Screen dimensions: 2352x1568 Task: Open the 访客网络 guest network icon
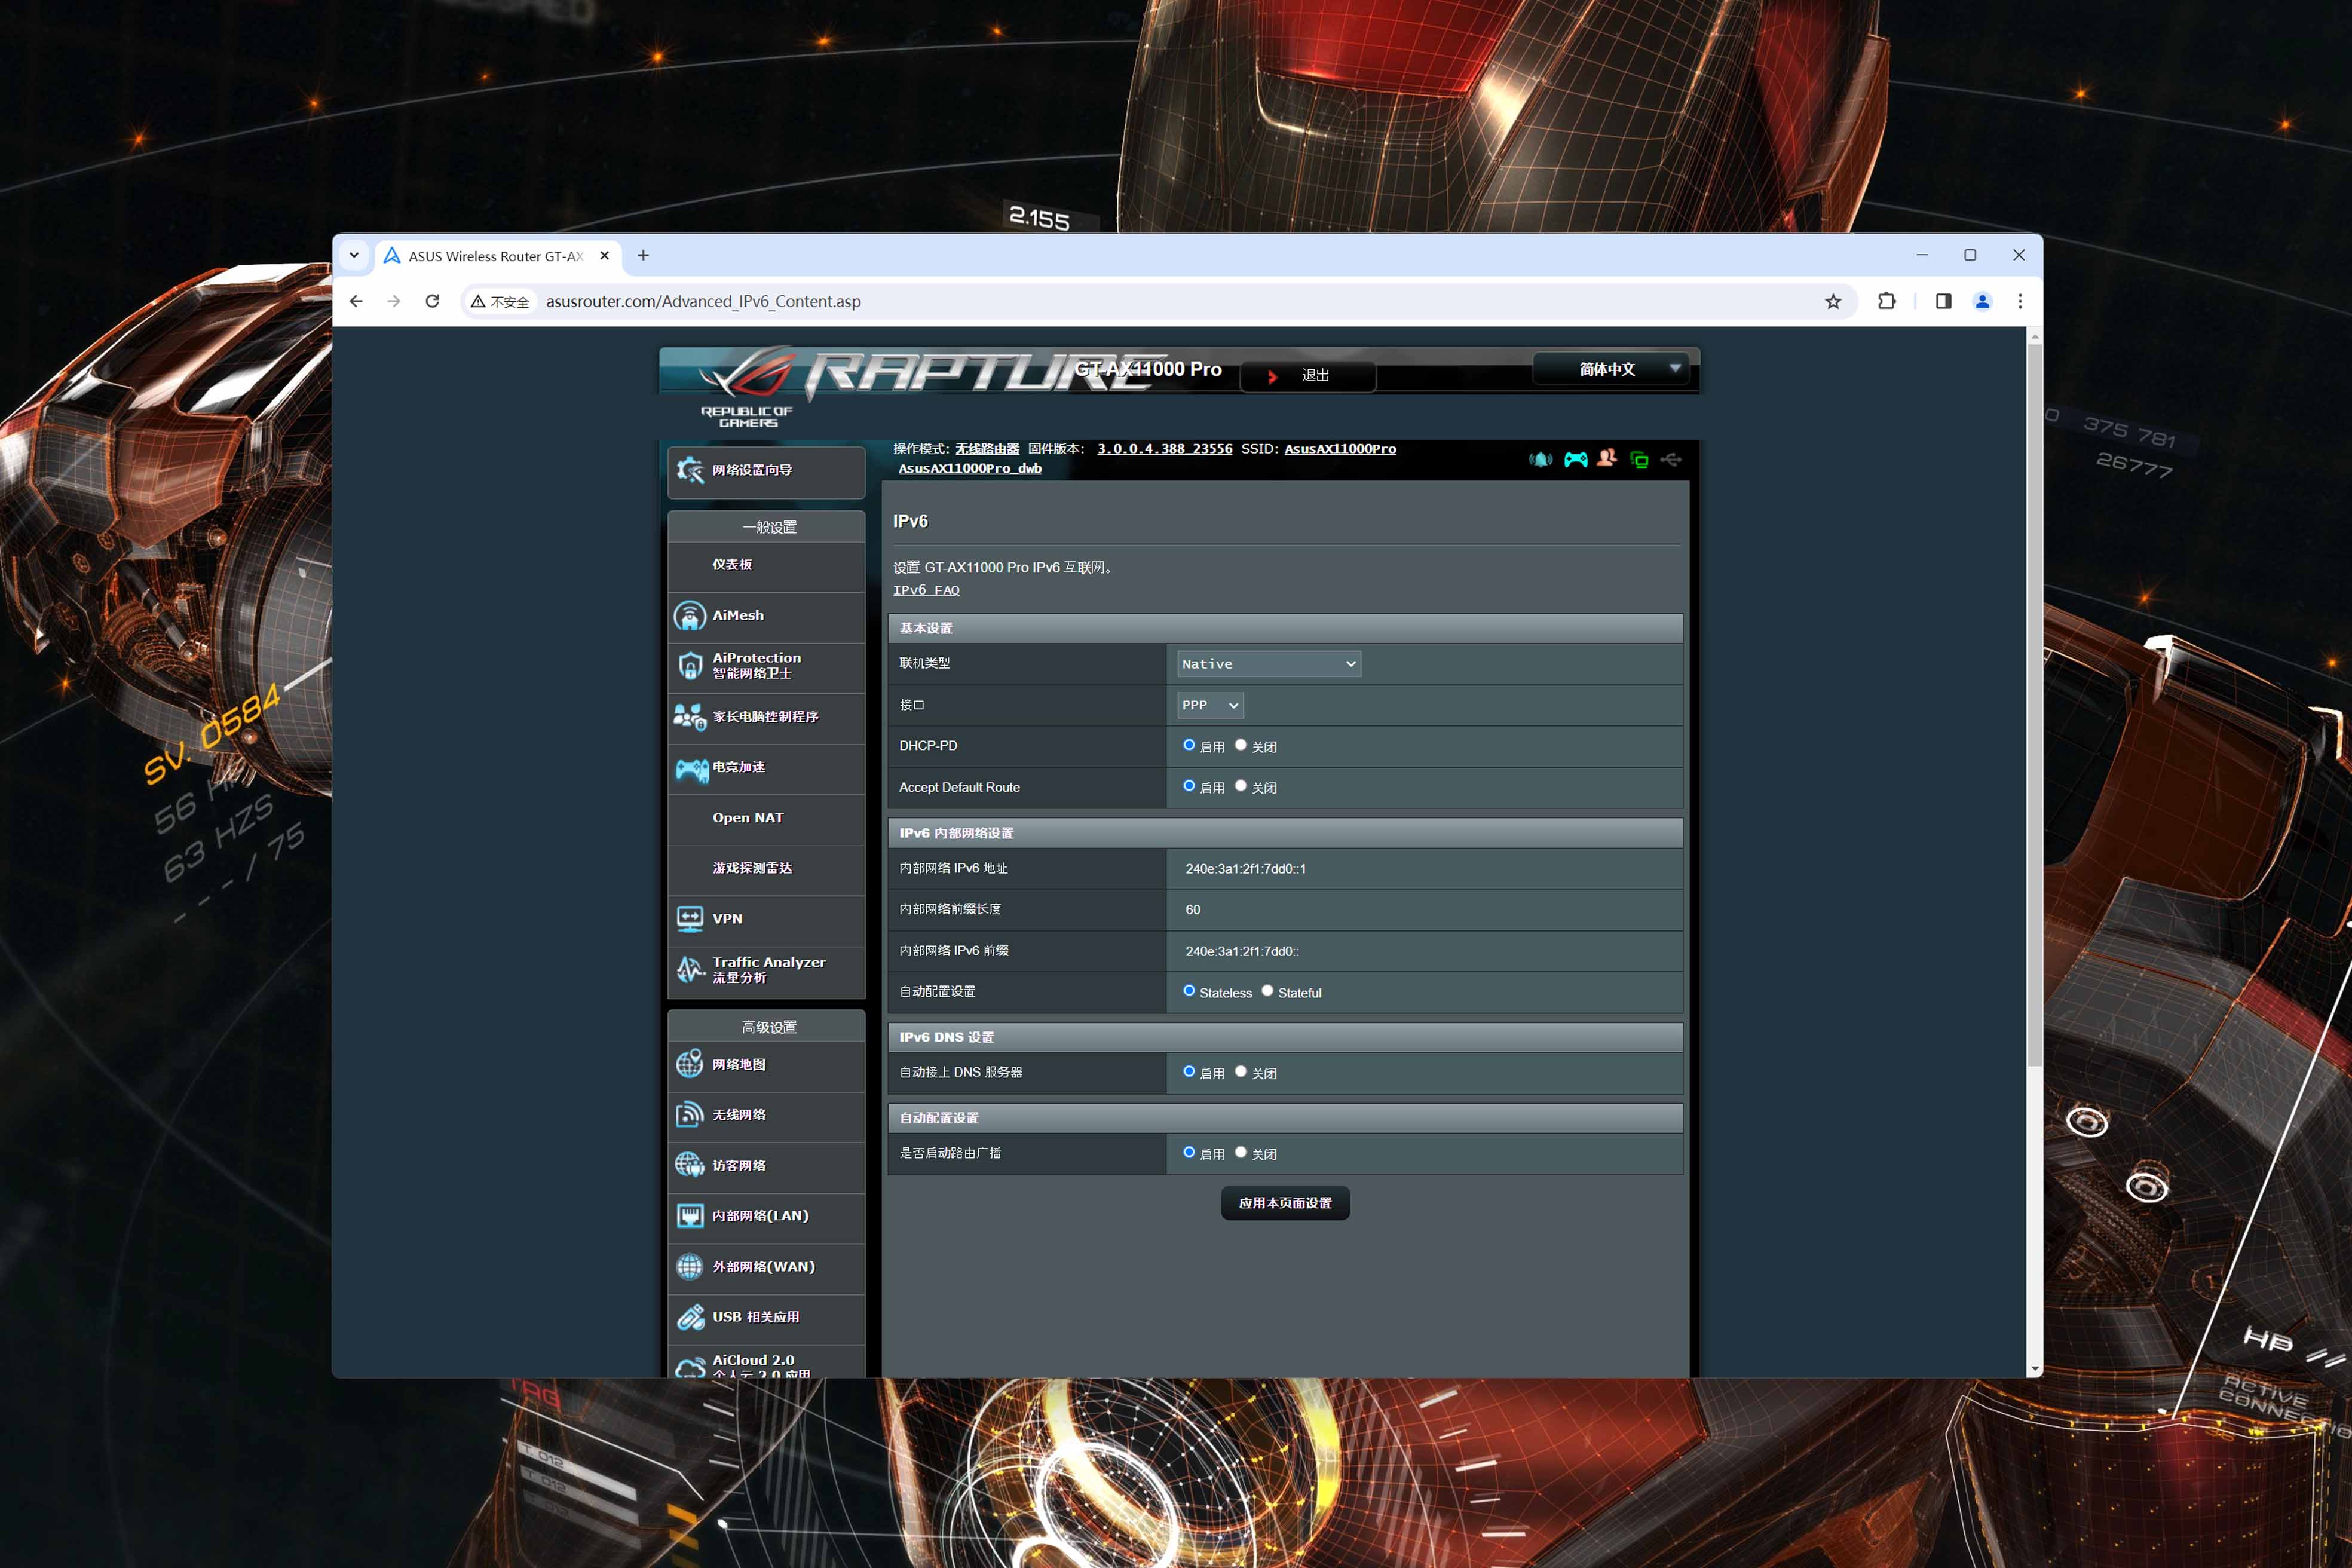tap(690, 1165)
